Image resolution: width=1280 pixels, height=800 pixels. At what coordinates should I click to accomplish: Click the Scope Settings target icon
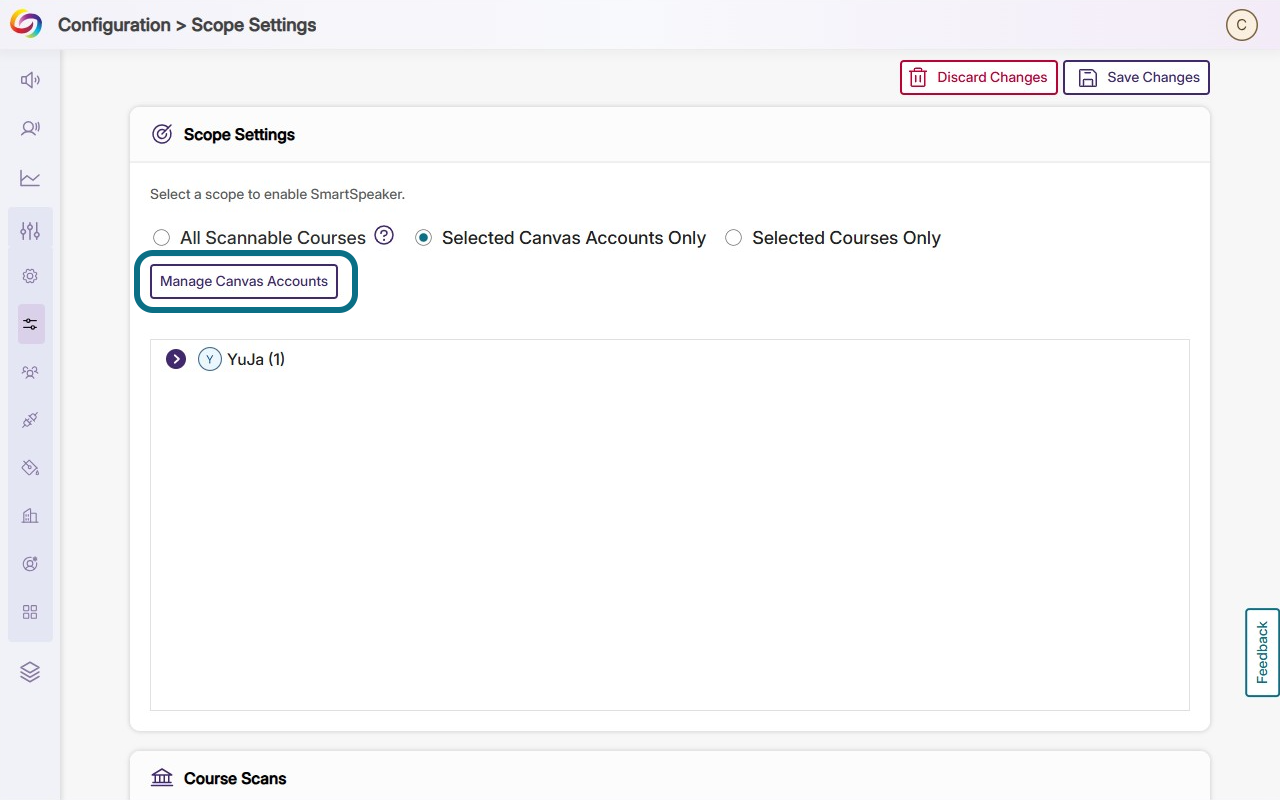click(162, 134)
